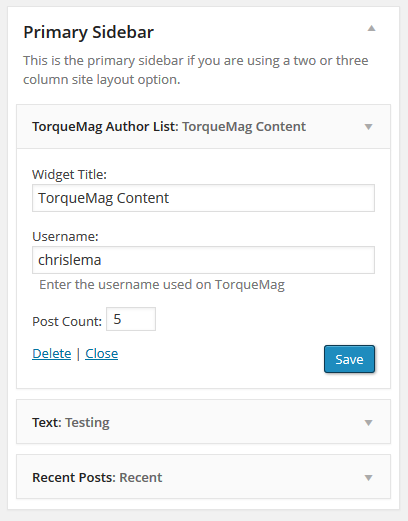The image size is (408, 521).
Task: Select the TorqueMag Author List title bar
Action: click(x=203, y=127)
